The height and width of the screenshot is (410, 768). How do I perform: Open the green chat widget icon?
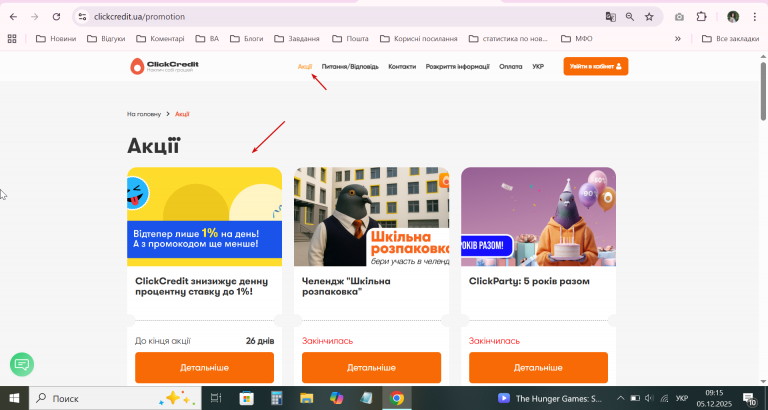click(22, 364)
